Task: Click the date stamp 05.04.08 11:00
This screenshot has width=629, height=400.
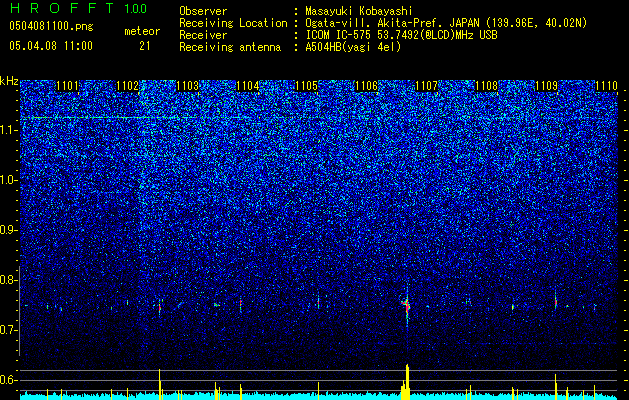Action: (x=51, y=46)
